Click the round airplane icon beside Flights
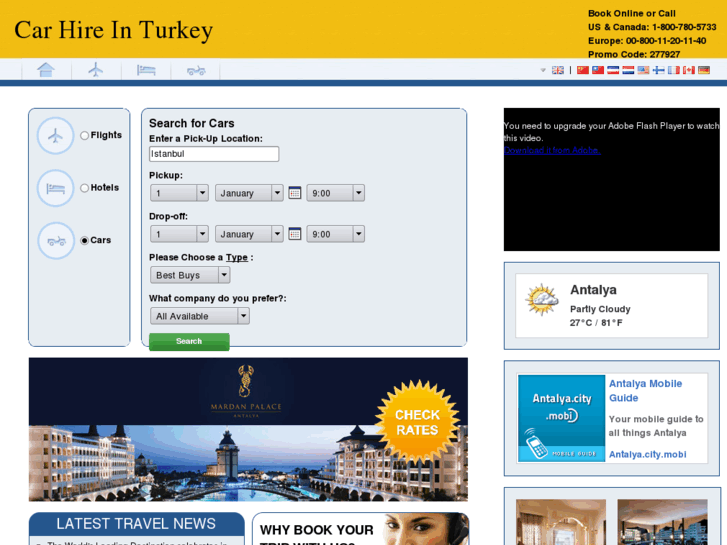This screenshot has height=545, width=727. pos(56,136)
